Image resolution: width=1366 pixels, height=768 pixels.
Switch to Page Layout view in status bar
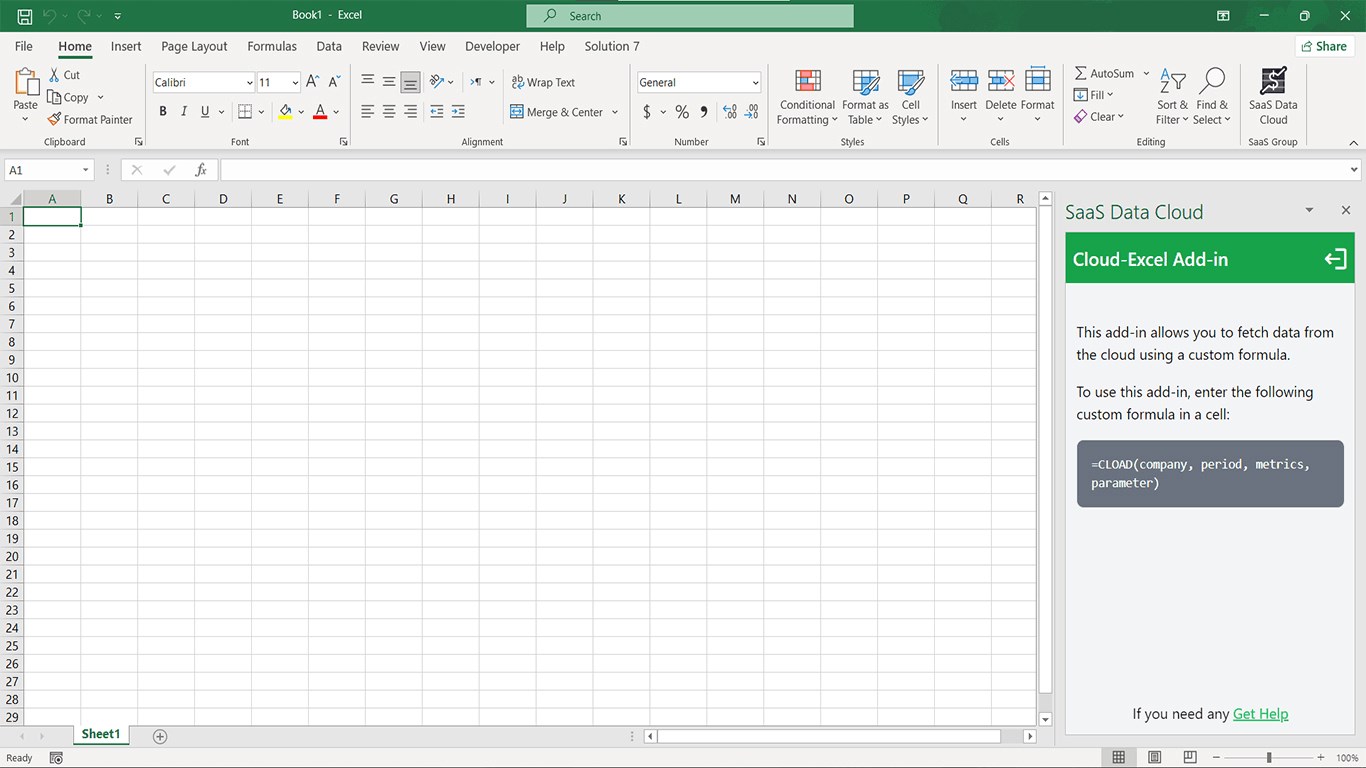[x=1154, y=758]
